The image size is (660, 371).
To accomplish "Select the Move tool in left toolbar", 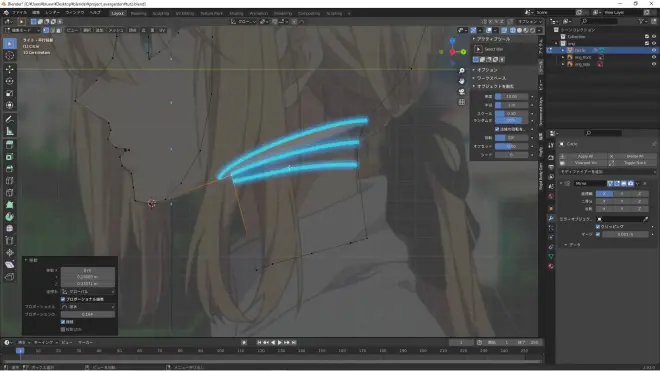I will (x=10, y=69).
